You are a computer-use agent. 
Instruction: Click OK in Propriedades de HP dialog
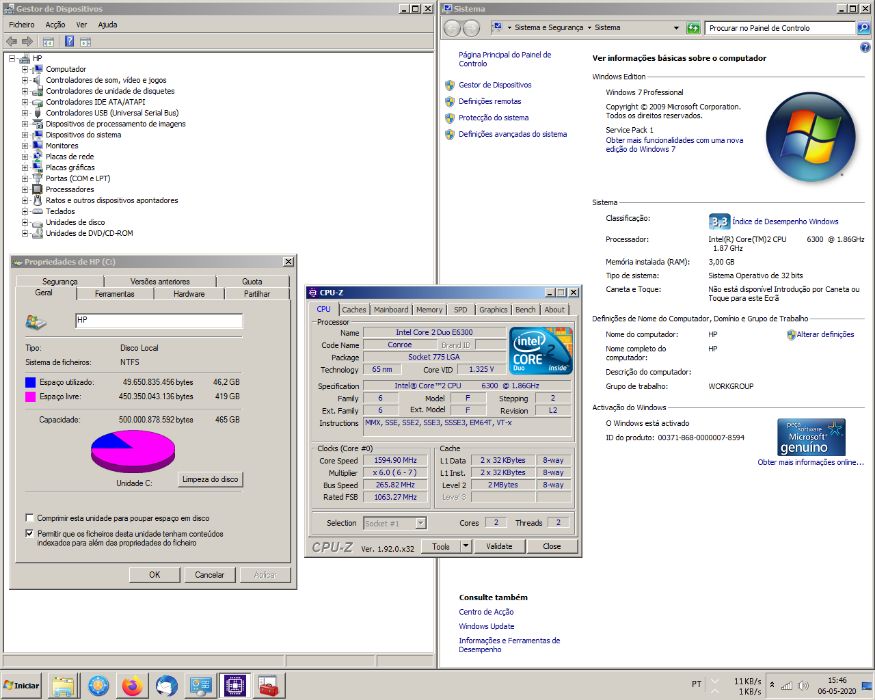coord(155,574)
